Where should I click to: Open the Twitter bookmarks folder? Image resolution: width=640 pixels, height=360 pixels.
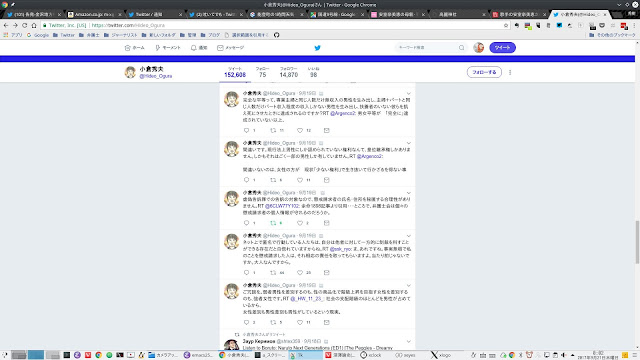[x=64, y=35]
